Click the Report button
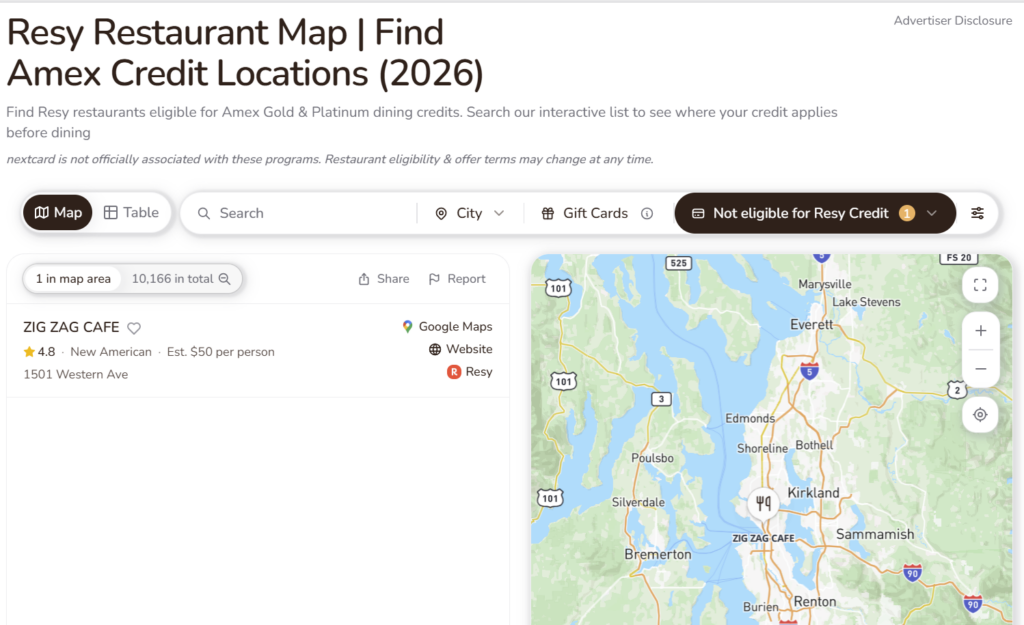 [x=456, y=279]
